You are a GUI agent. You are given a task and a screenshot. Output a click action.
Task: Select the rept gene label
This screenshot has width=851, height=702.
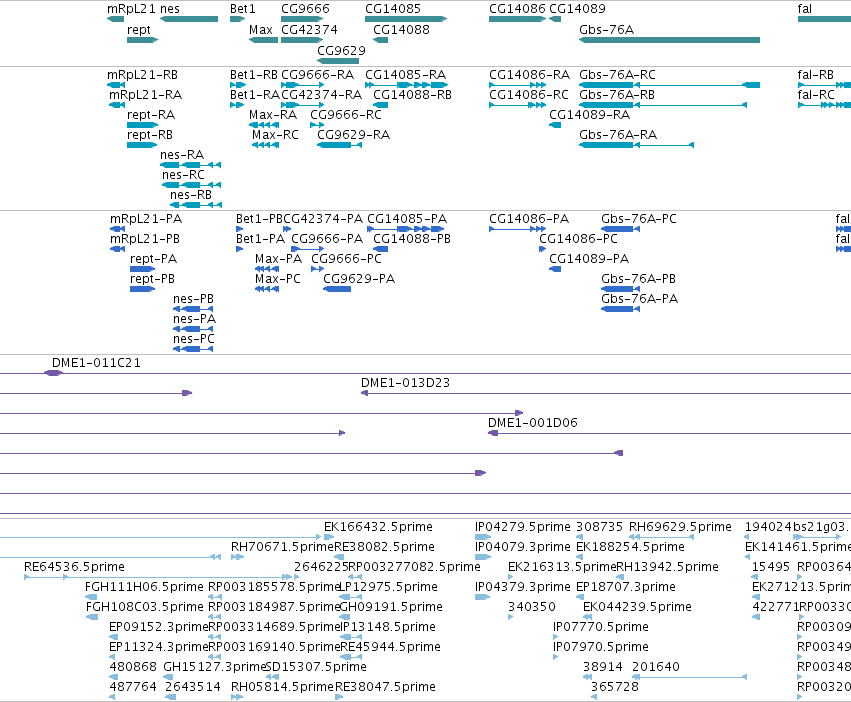[x=138, y=30]
